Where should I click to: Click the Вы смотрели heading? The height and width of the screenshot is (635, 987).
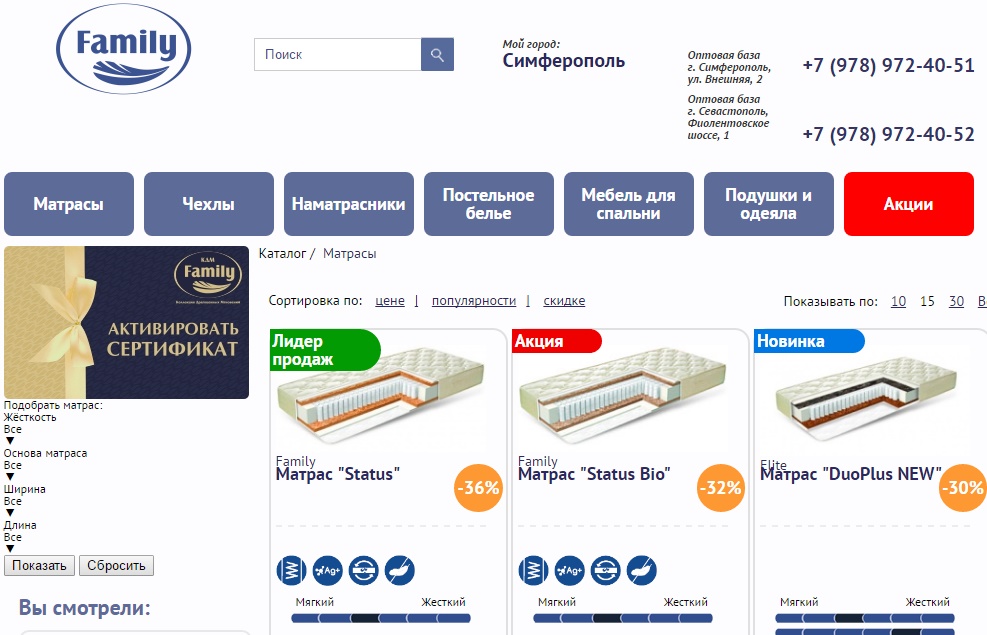[x=84, y=608]
